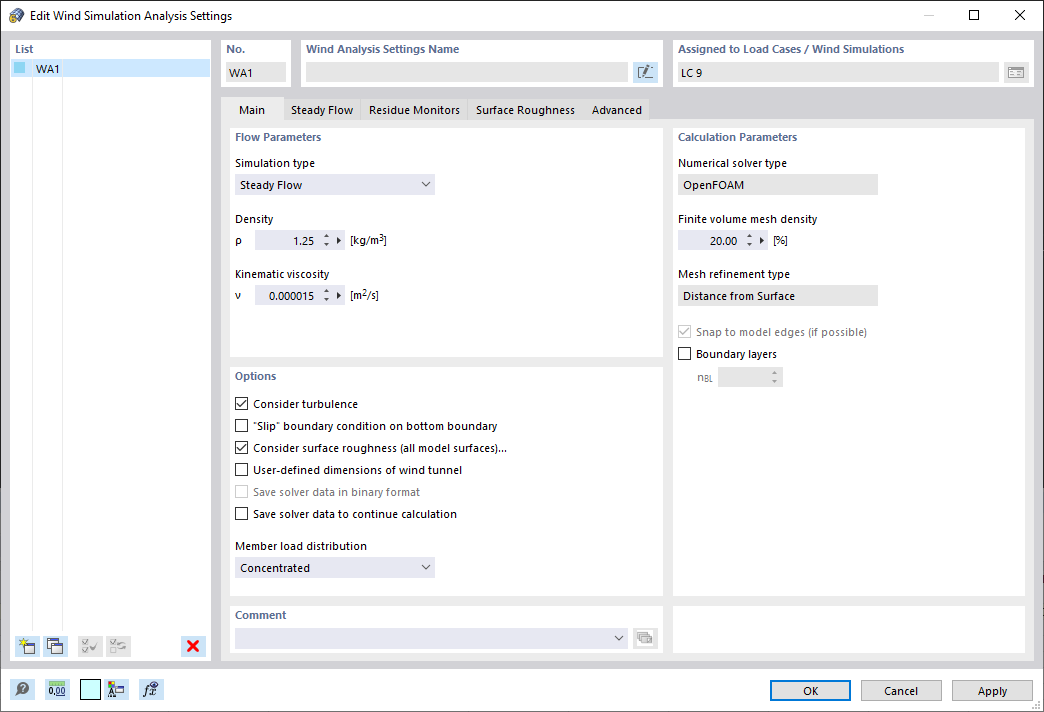Disable the Consider turbulence option
This screenshot has height=712, width=1044.
click(x=241, y=403)
